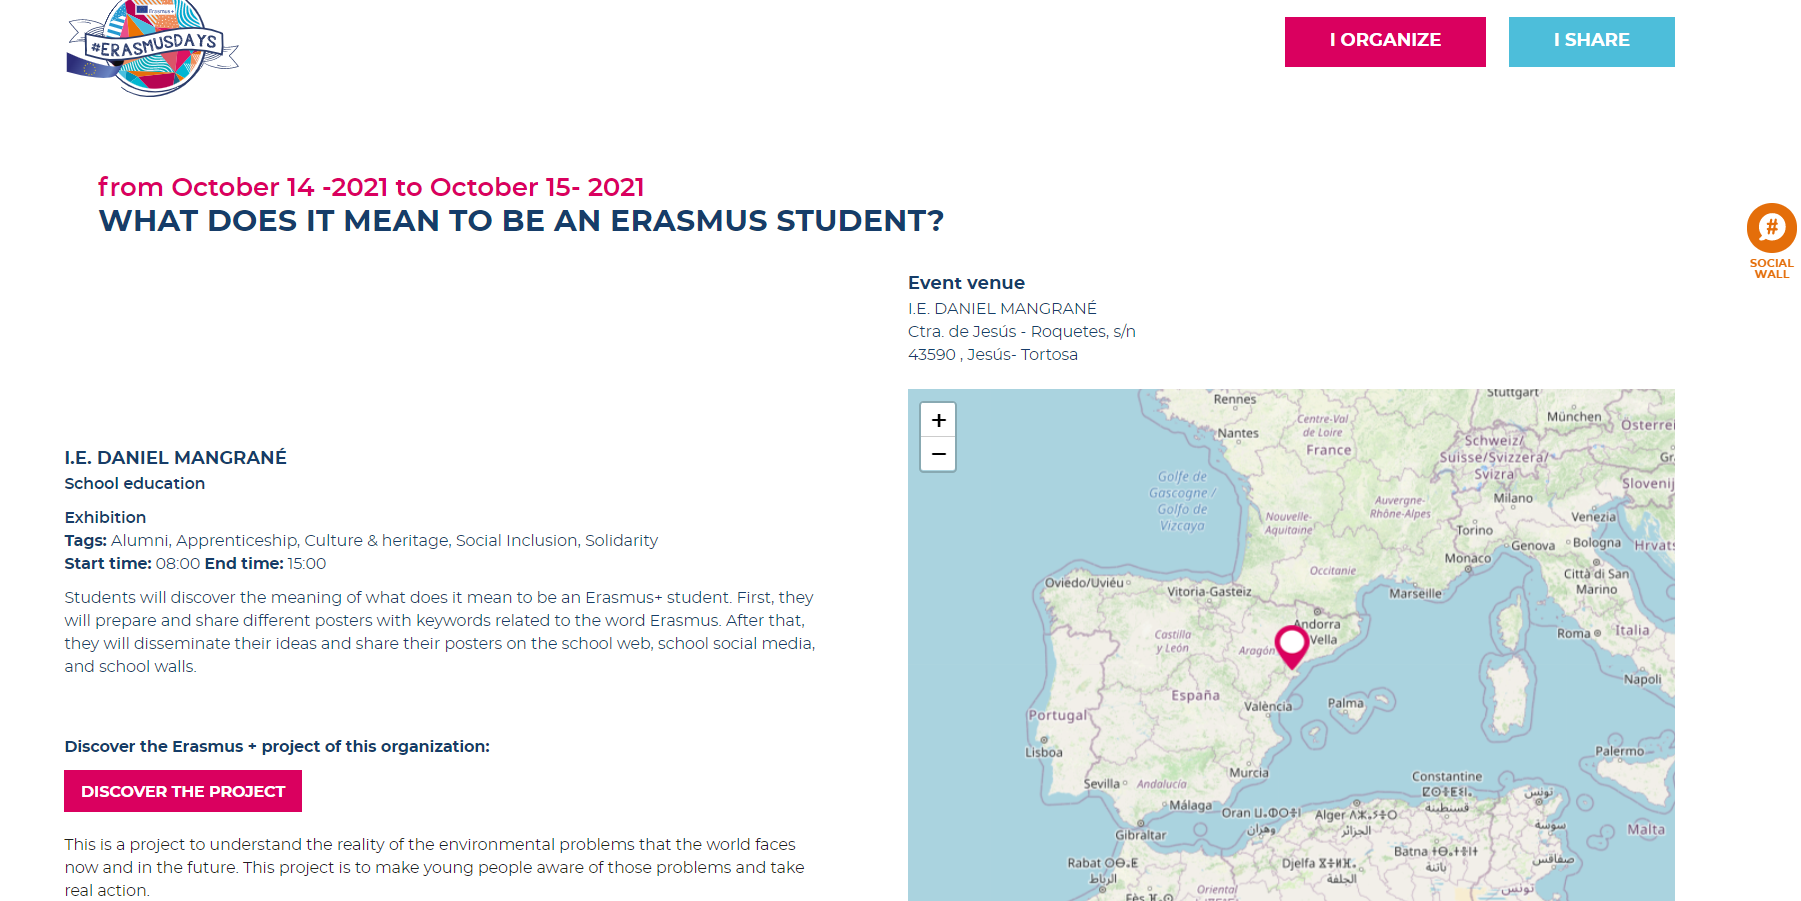The height and width of the screenshot is (901, 1801).
Task: Click the I.E. DANIEL MANGRANÉ organizer heading
Action: [176, 458]
